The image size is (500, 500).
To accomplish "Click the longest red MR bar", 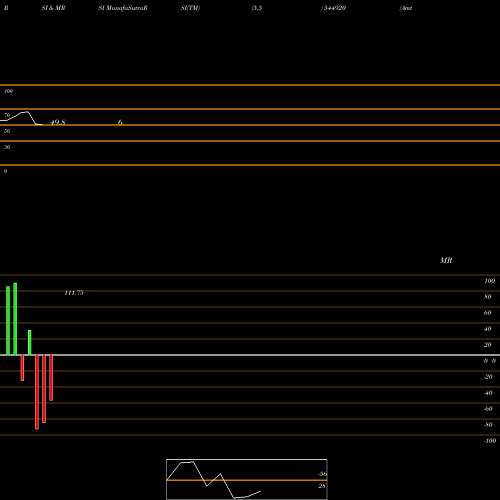I will click(37, 392).
